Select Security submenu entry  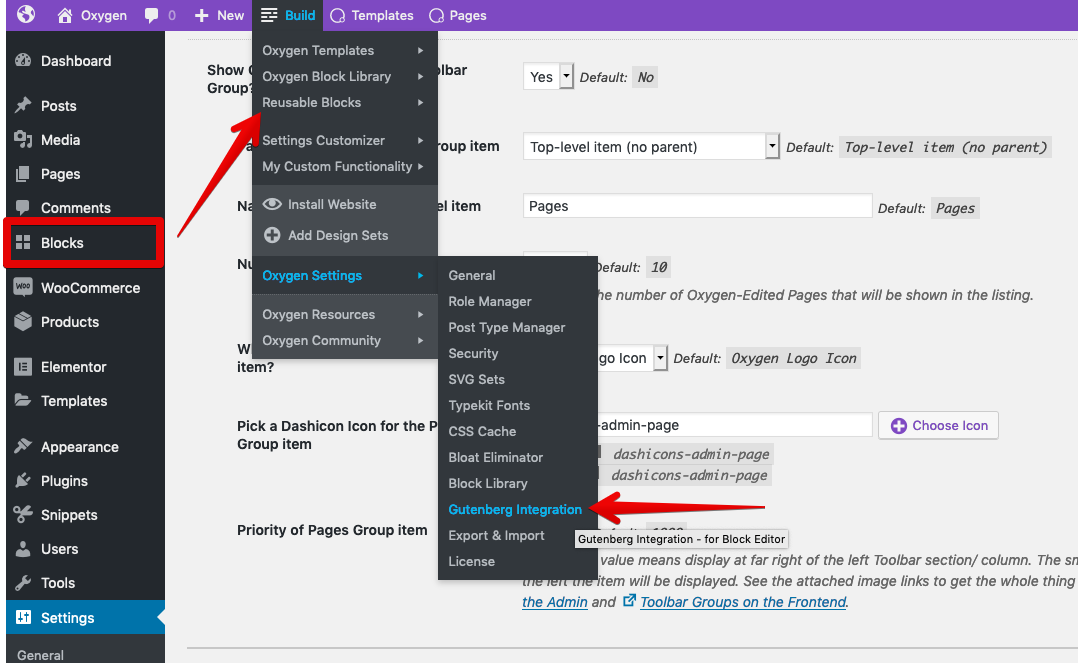[x=473, y=354]
